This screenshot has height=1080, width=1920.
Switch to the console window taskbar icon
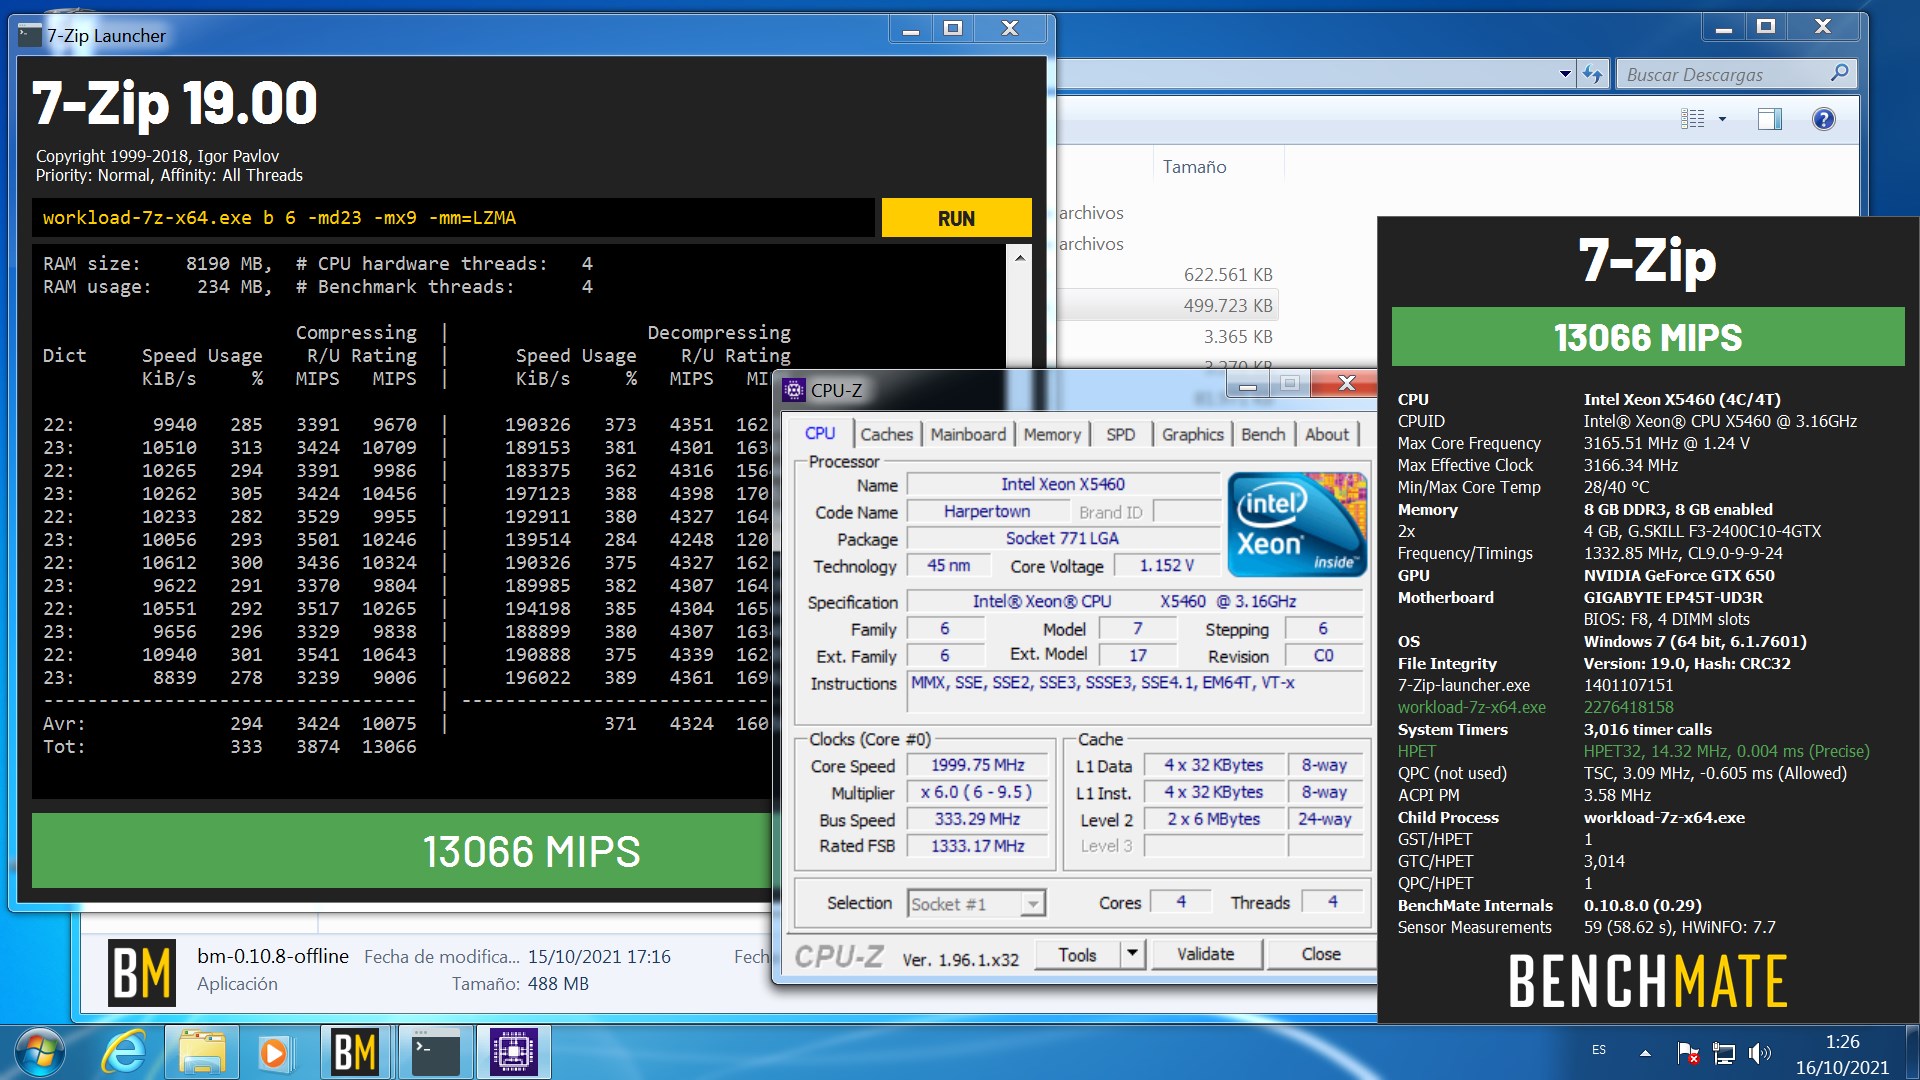point(436,1053)
